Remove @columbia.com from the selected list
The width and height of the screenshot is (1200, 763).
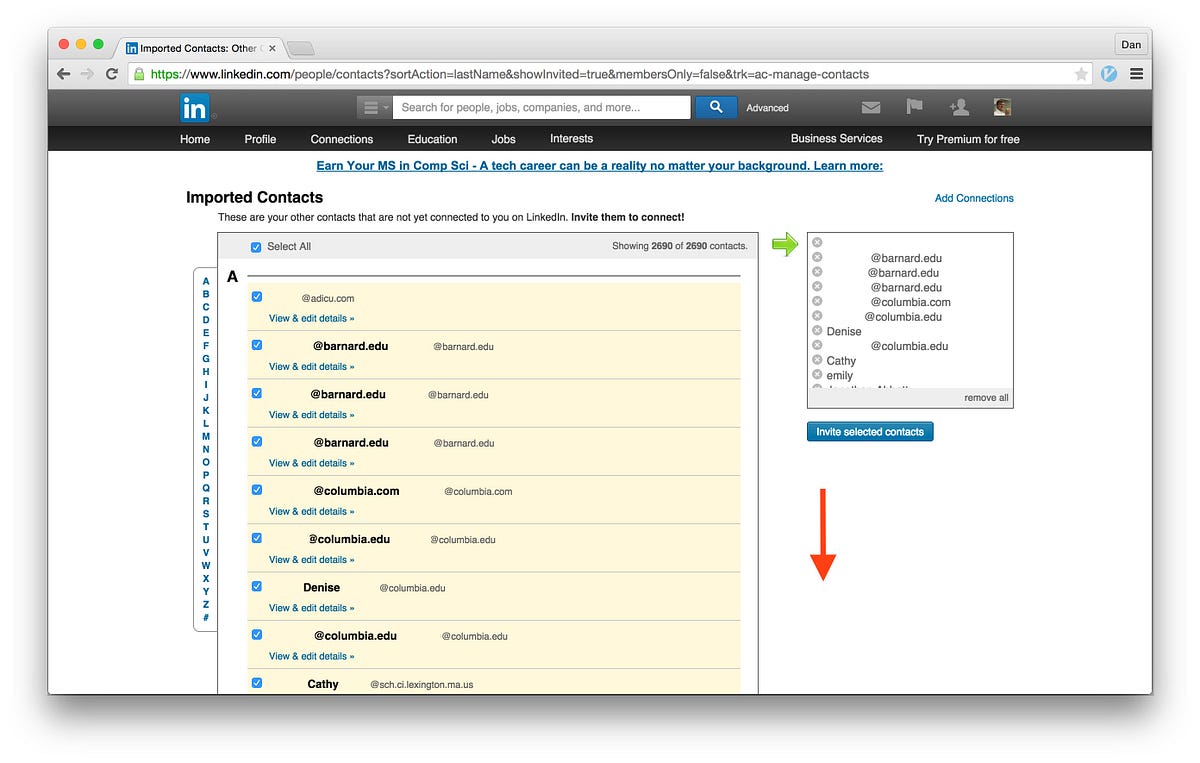coord(817,302)
